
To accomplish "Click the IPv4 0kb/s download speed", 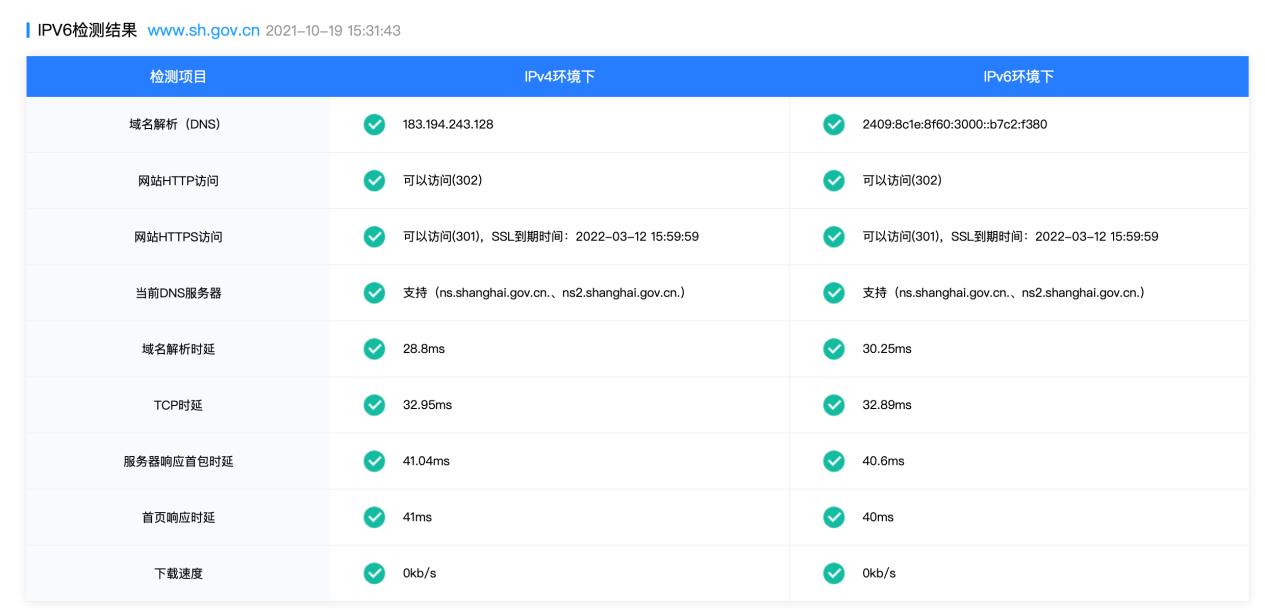I will 419,573.
